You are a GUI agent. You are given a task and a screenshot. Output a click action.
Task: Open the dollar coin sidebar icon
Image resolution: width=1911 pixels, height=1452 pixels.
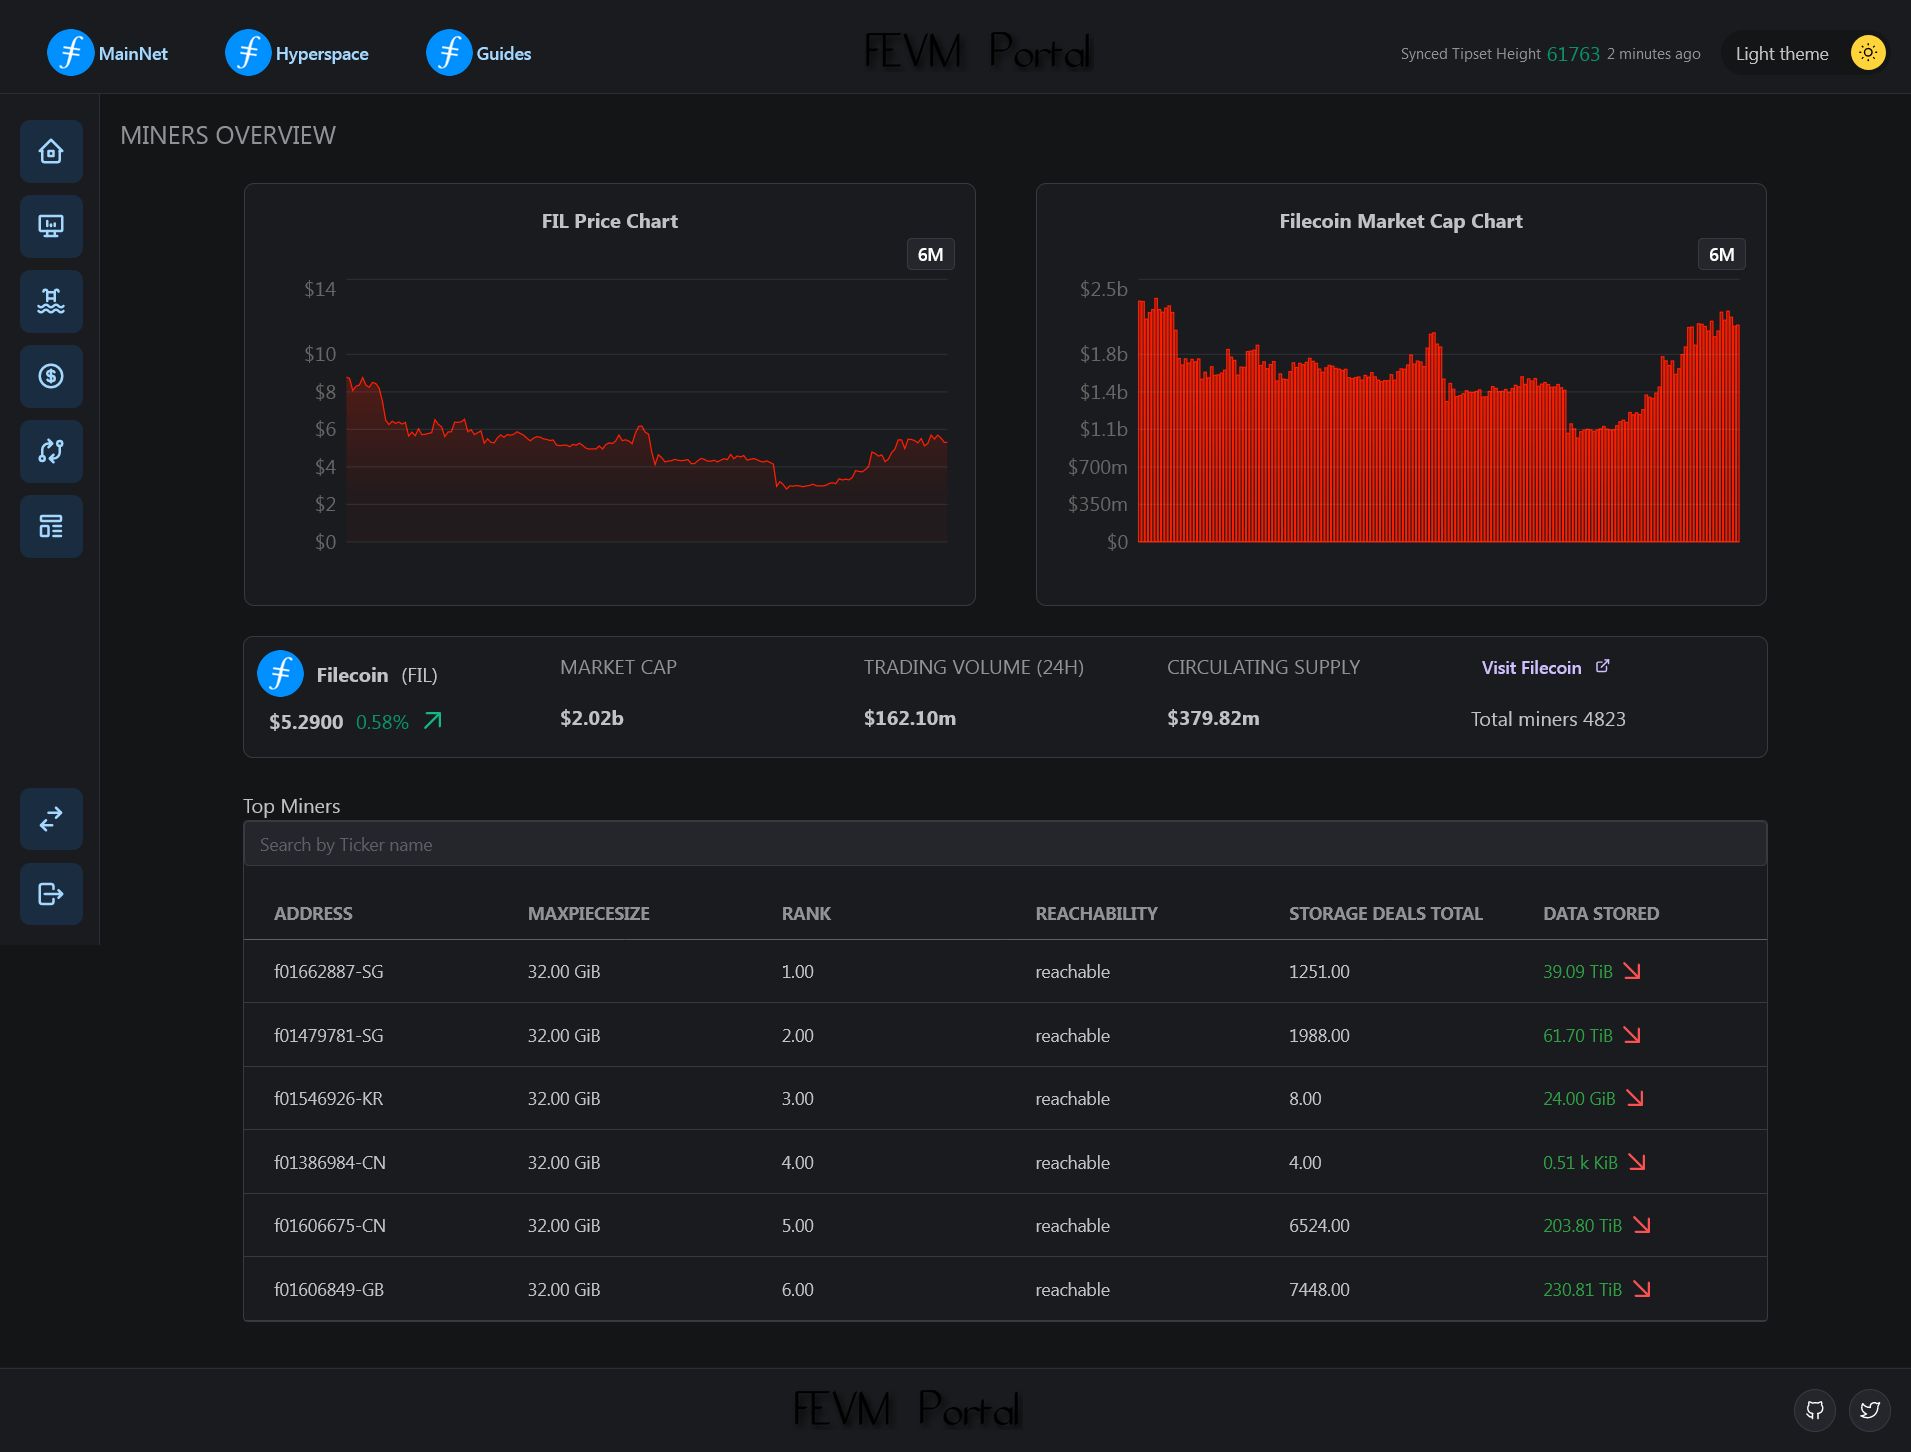coord(51,376)
